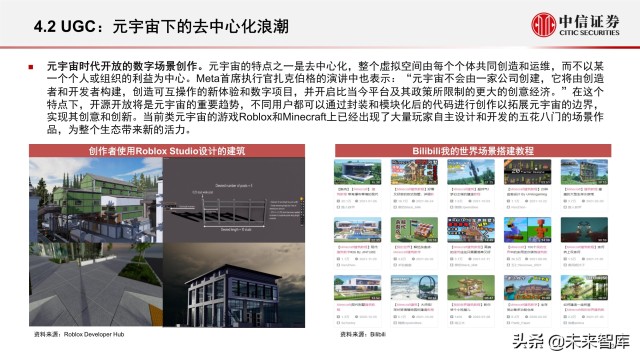This screenshot has height=360, width=640.
Task: Open the paved plaza with planters image
Action: (x=96, y=284)
